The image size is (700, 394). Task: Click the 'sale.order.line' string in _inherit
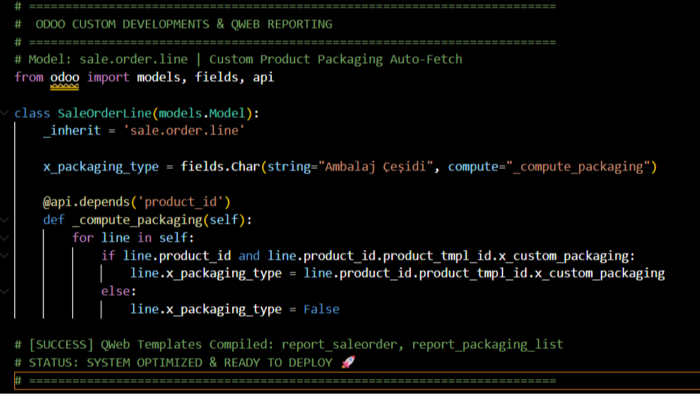pyautogui.click(x=184, y=131)
